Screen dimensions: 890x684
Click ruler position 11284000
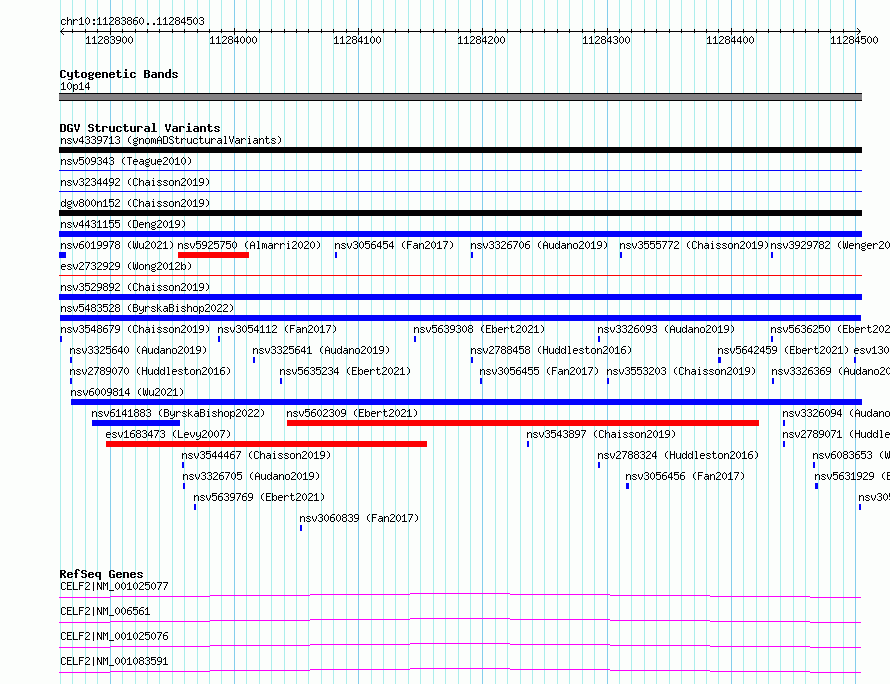(233, 40)
